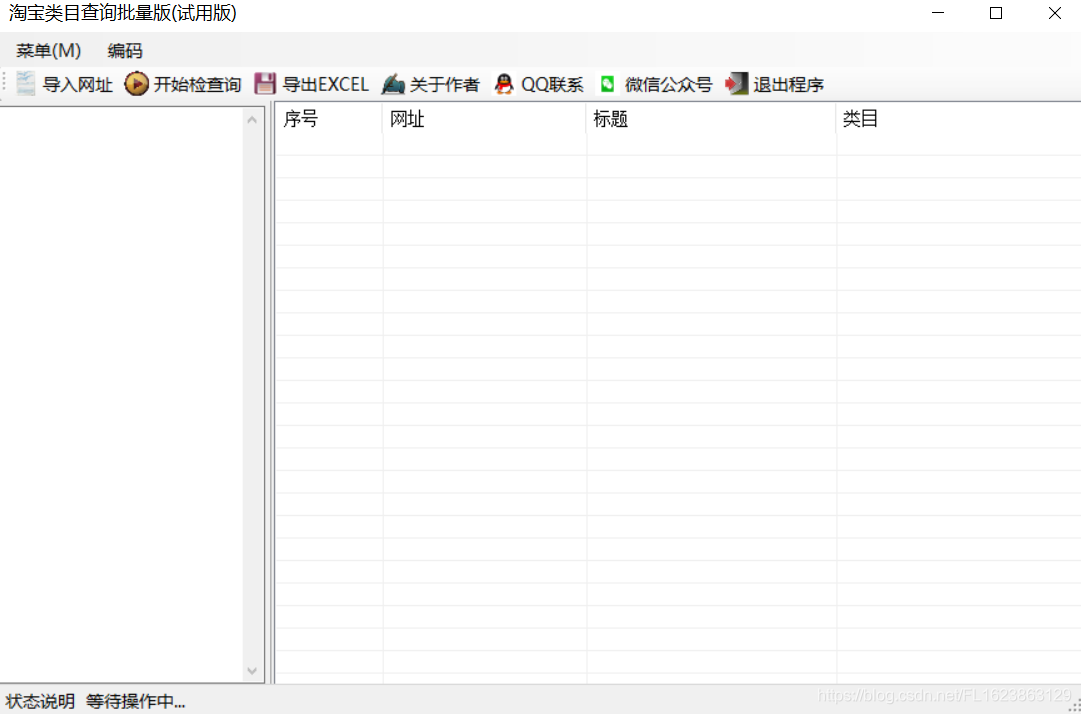Click the 序号 column header
The image size is (1081, 714).
click(x=329, y=119)
